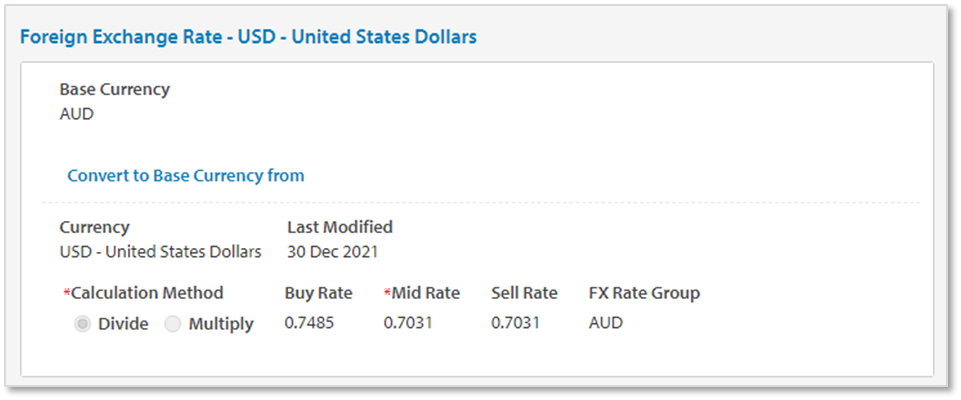Click the Last Modified label
This screenshot has height=400, width=961.
[x=339, y=227]
